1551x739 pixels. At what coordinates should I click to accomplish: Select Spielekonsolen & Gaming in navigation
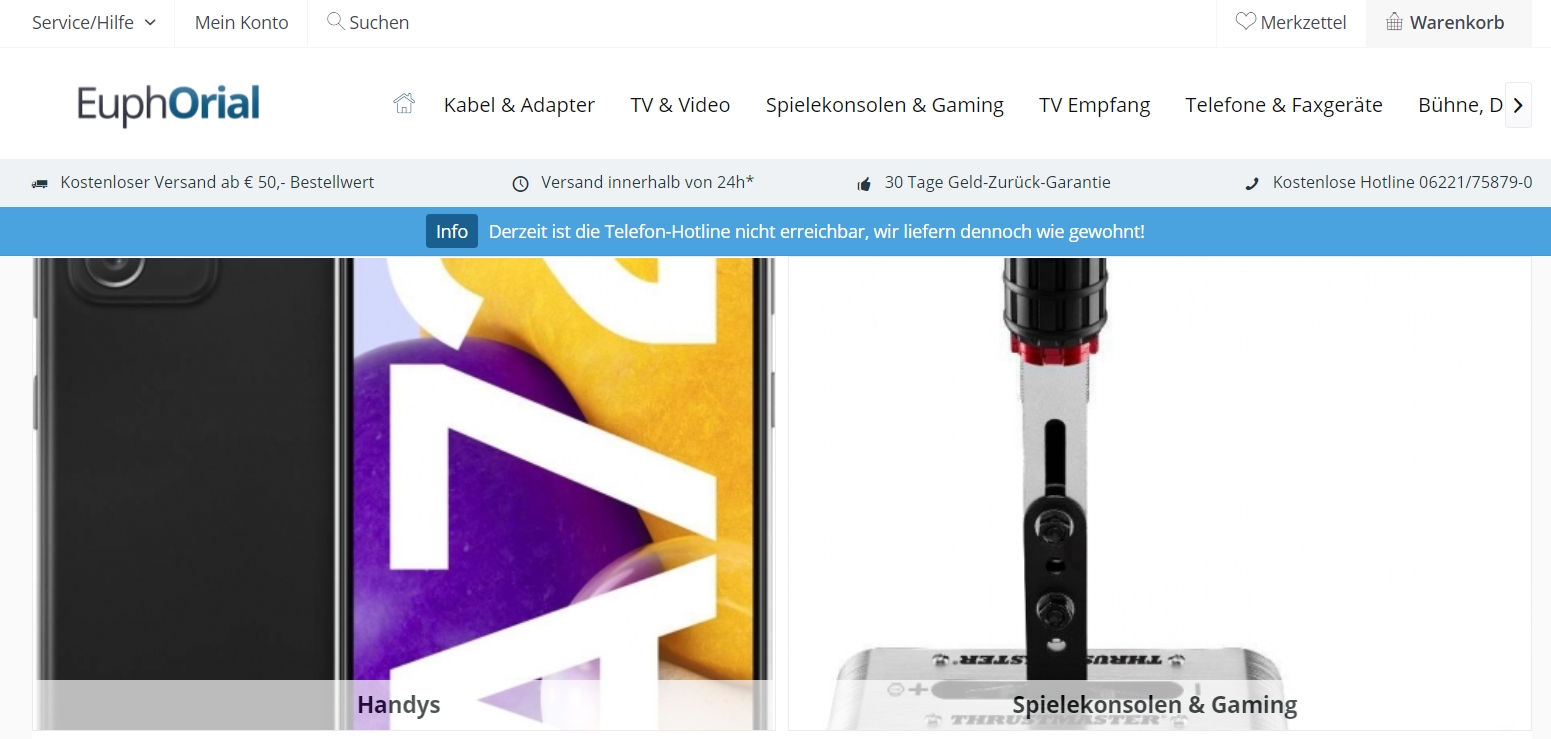tap(885, 105)
